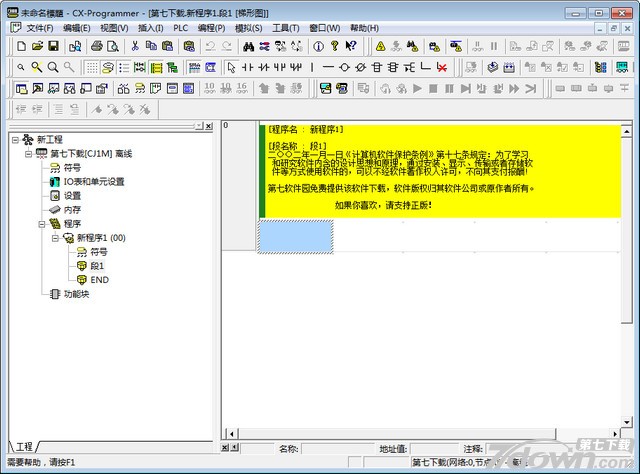Image resolution: width=640 pixels, height=474 pixels.
Task: Click the 工程 tab at panel bottom
Action: pyautogui.click(x=24, y=446)
